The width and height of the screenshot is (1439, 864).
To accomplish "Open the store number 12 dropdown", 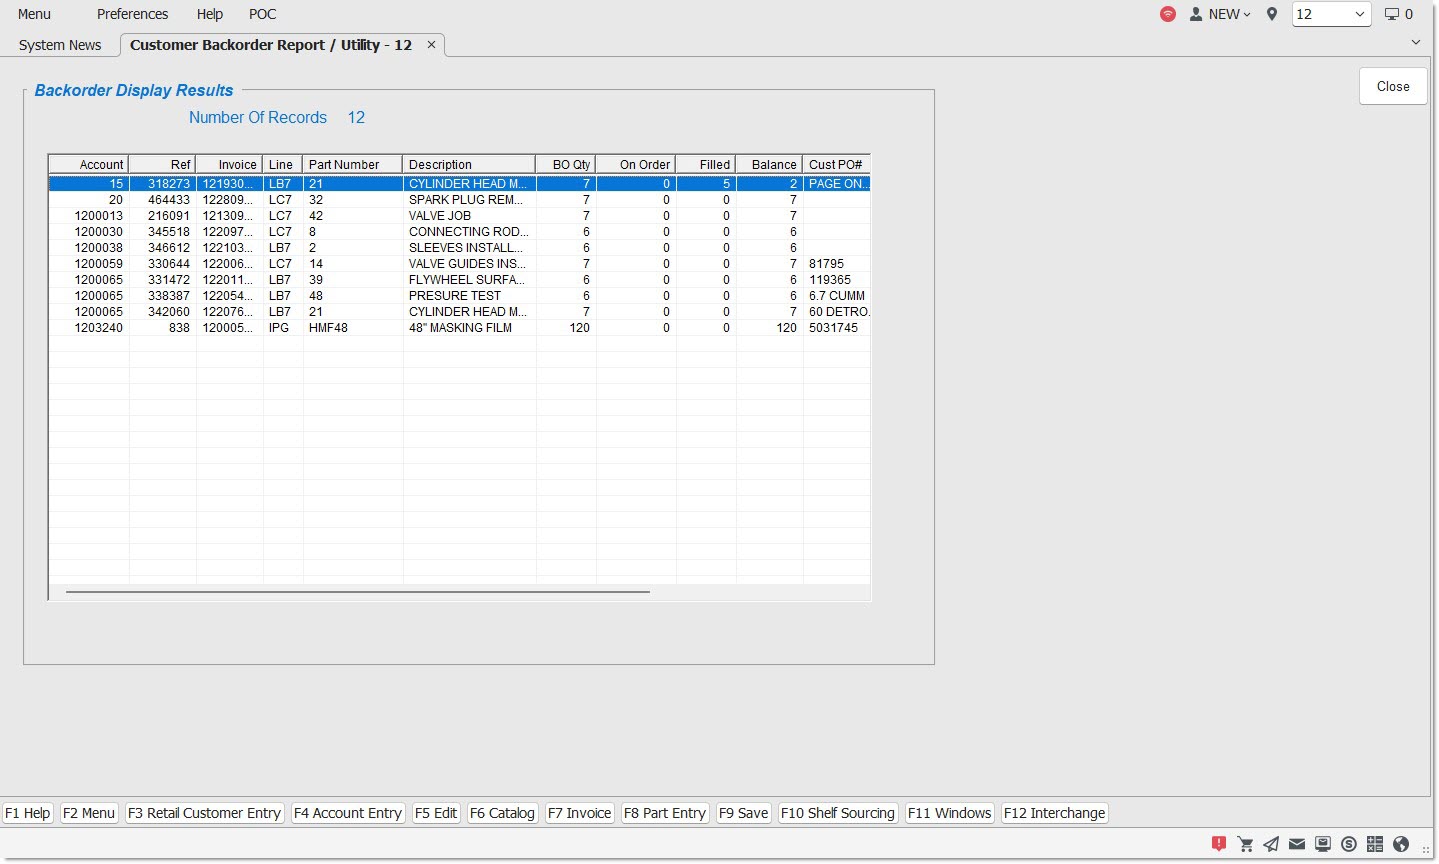I will (1331, 14).
